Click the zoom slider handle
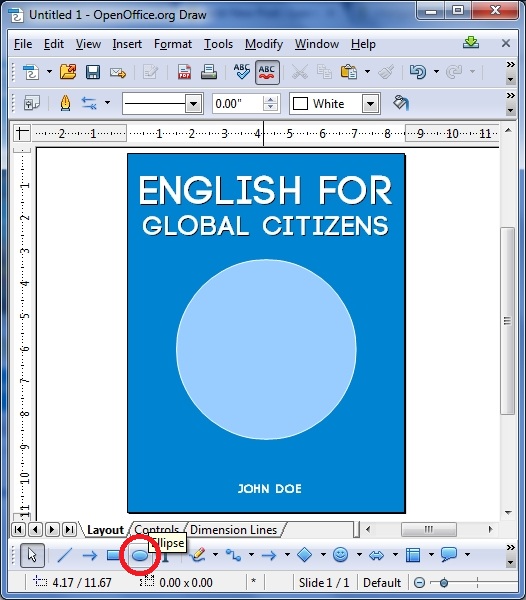This screenshot has height=600, width=526. 444,583
